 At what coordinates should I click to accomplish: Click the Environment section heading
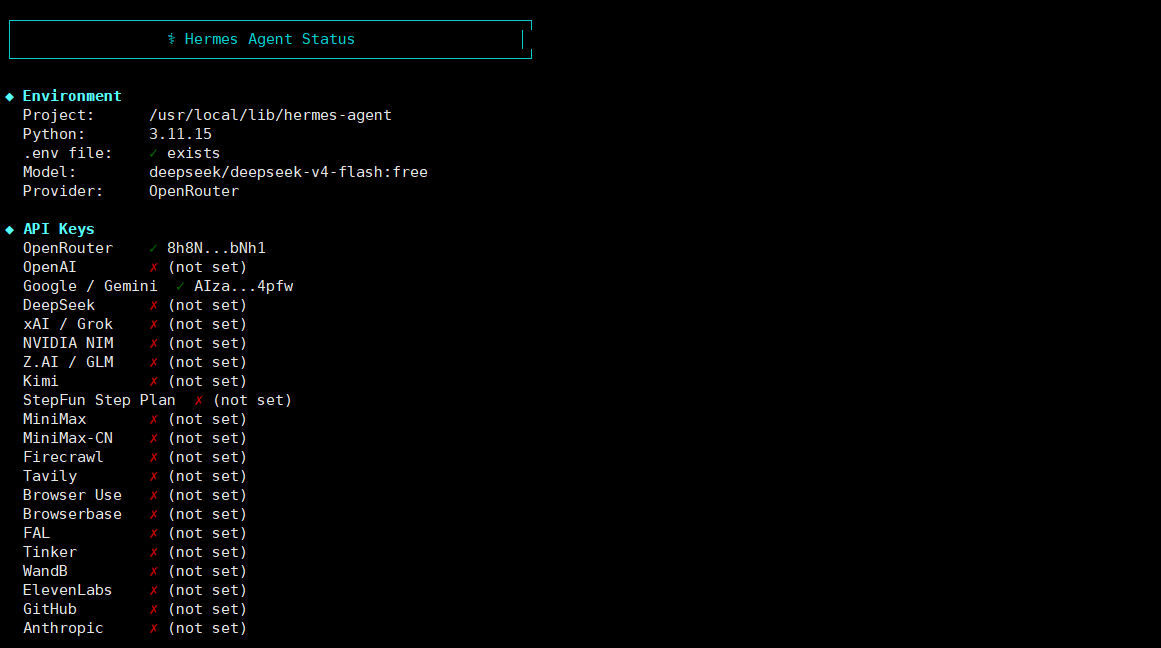72,96
